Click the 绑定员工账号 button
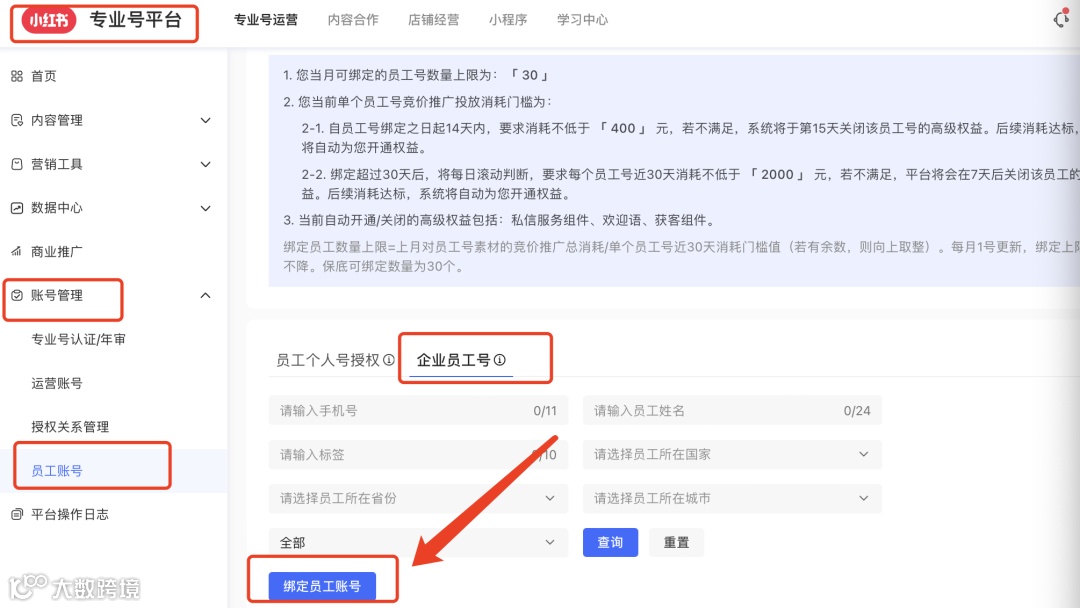The width and height of the screenshot is (1080, 608). tap(322, 586)
